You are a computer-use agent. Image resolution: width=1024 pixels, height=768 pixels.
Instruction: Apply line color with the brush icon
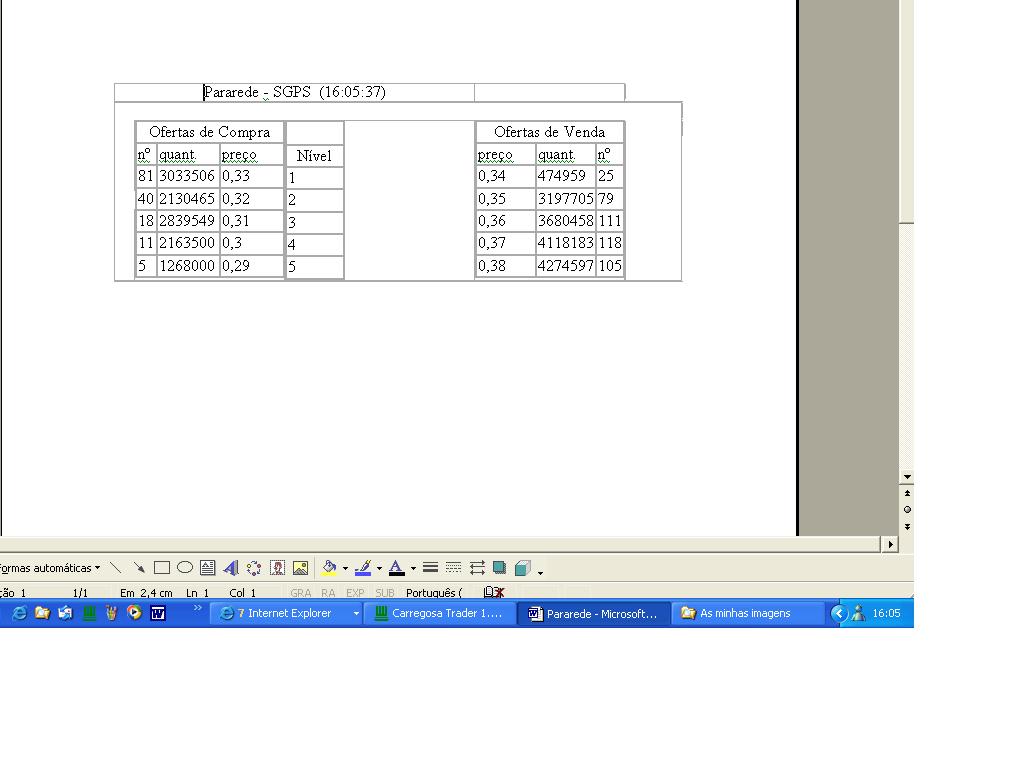[363, 568]
